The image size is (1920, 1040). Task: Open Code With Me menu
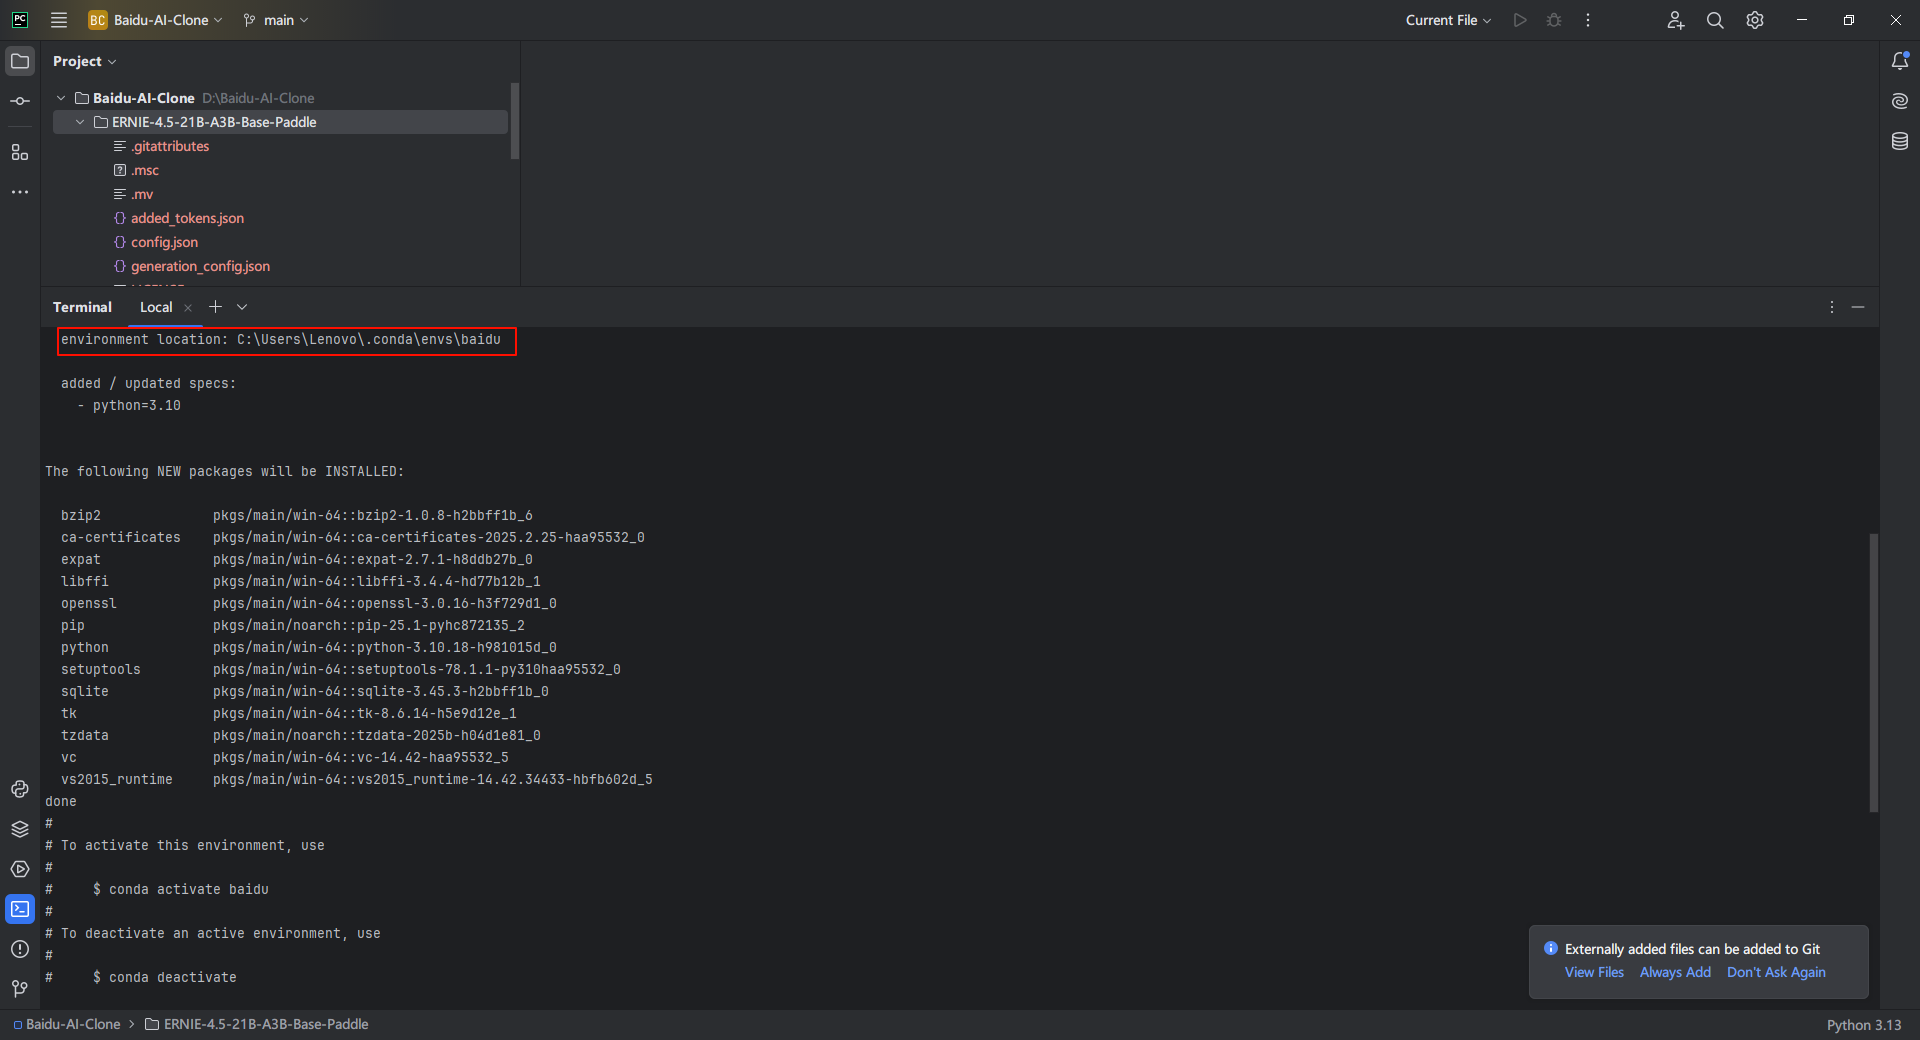[x=1676, y=20]
